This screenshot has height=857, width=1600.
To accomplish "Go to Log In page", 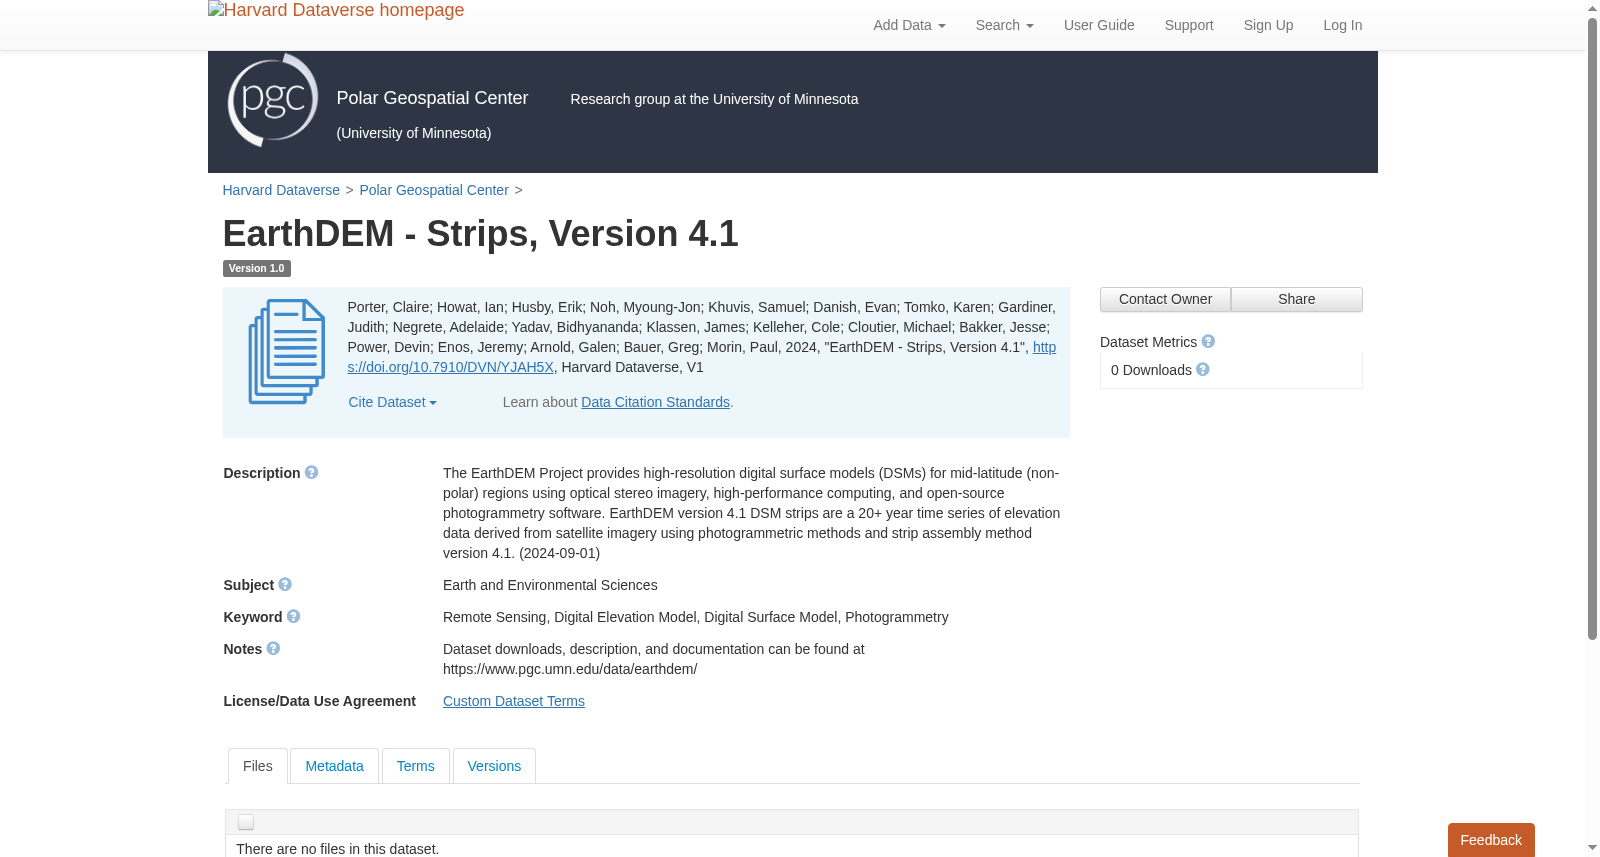I will [x=1342, y=25].
